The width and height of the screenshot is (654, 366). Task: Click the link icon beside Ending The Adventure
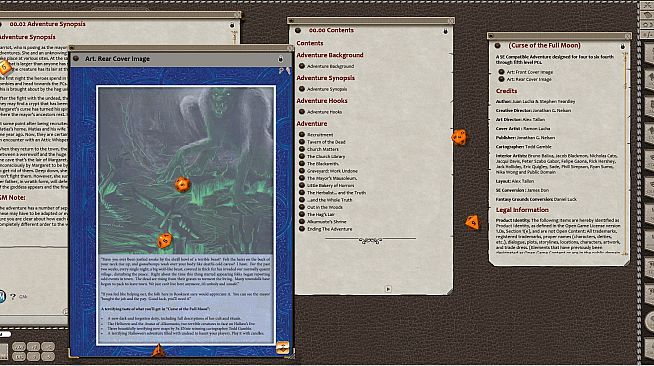coord(302,229)
